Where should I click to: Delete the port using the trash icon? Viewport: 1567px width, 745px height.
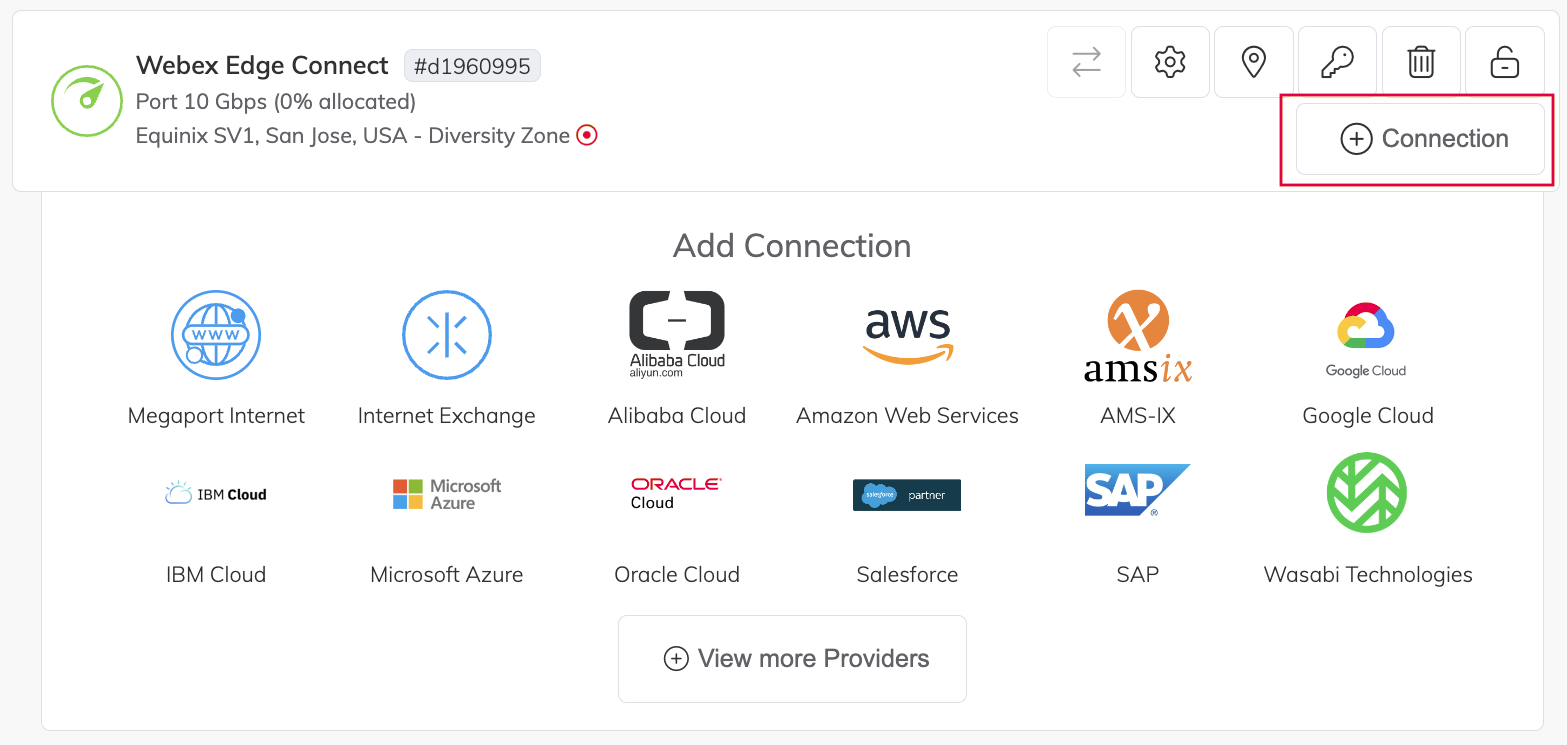tap(1421, 61)
